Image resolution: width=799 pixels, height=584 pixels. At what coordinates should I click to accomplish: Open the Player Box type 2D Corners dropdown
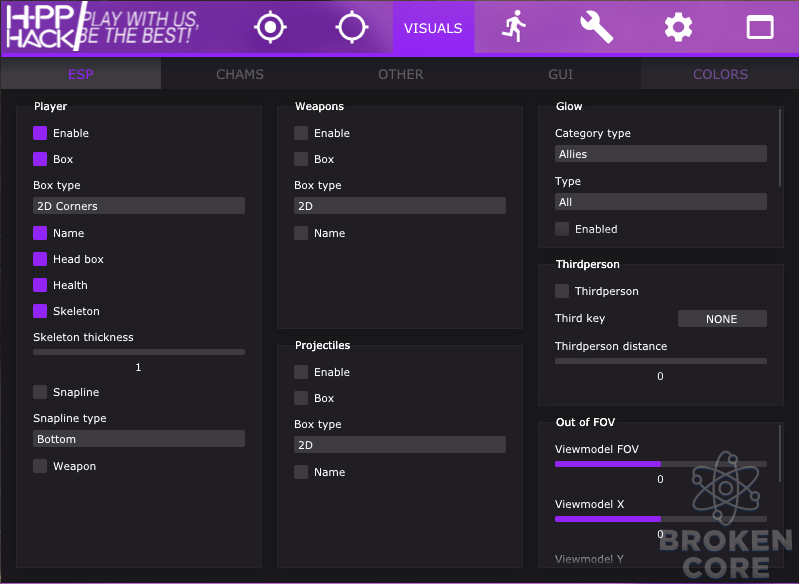point(139,206)
